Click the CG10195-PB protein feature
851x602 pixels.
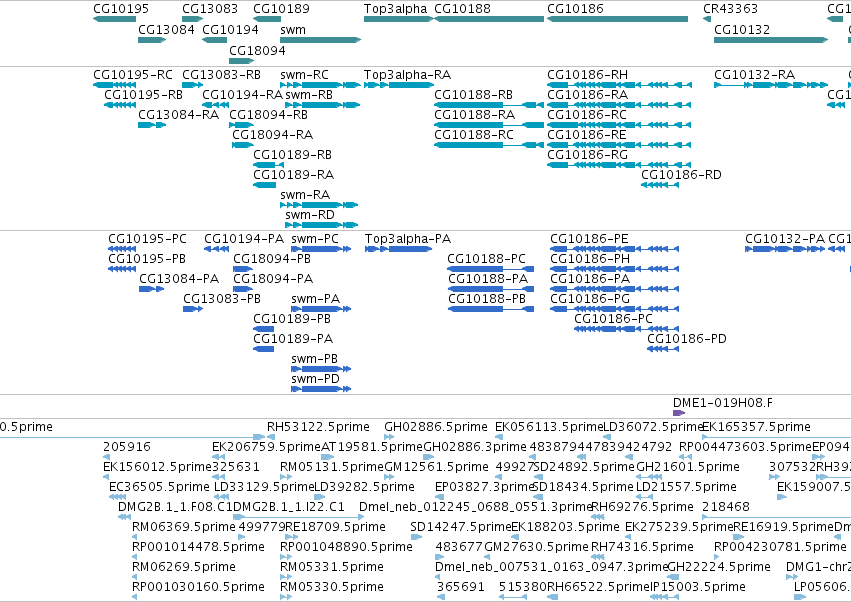[x=122, y=269]
